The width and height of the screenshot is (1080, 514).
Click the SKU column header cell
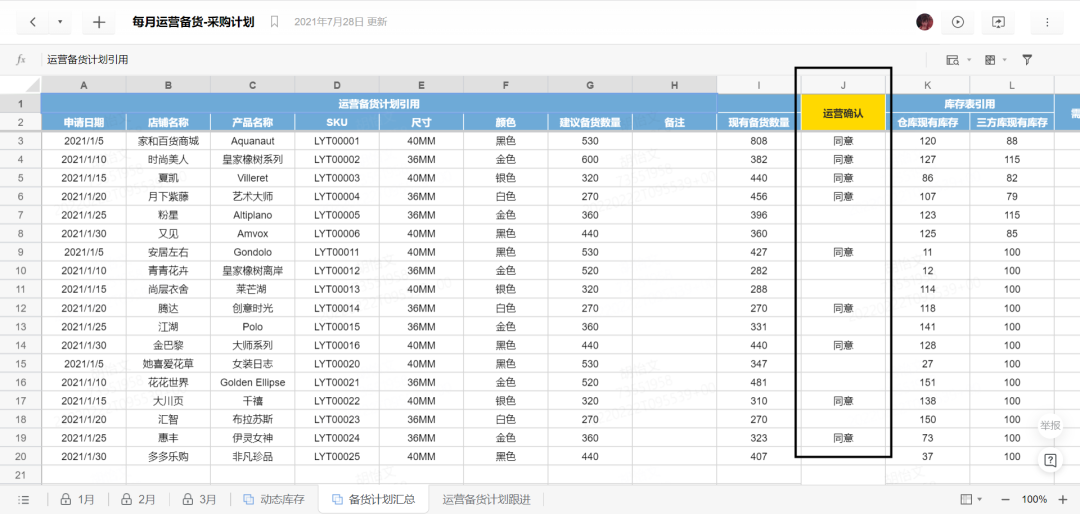tap(337, 123)
